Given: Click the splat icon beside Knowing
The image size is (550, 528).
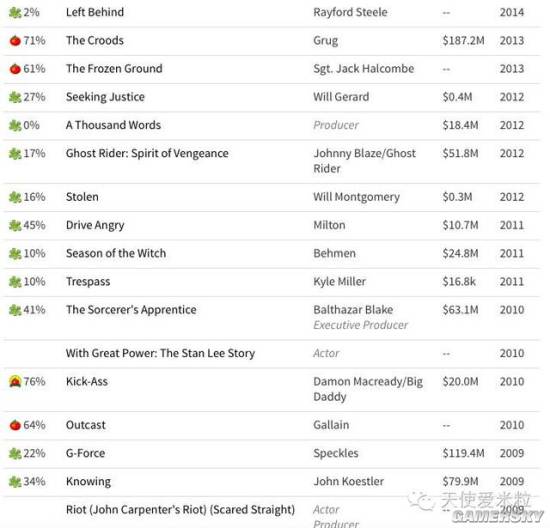Looking at the screenshot, I should pos(15,482).
